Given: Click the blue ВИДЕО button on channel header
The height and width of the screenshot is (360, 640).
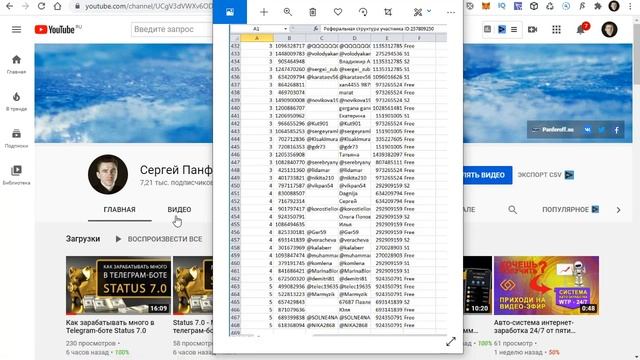Looking at the screenshot, I should (487, 175).
